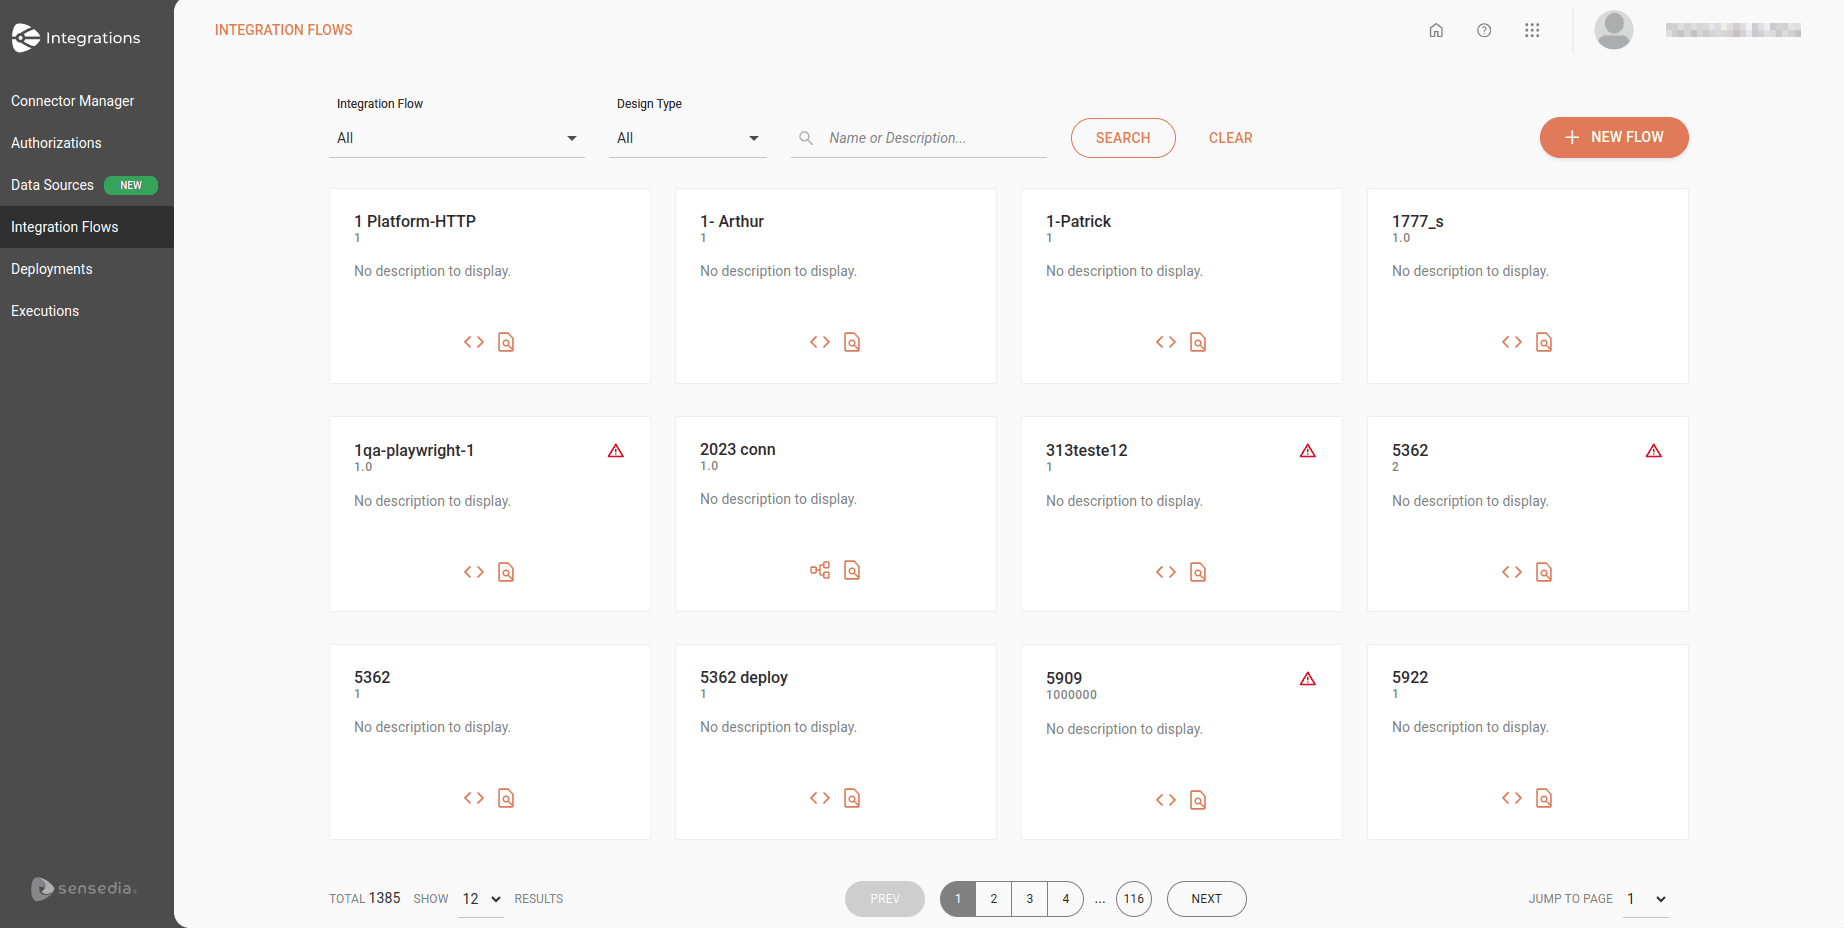This screenshot has width=1844, height=928.
Task: Open Deployments from the sidebar
Action: pyautogui.click(x=52, y=269)
